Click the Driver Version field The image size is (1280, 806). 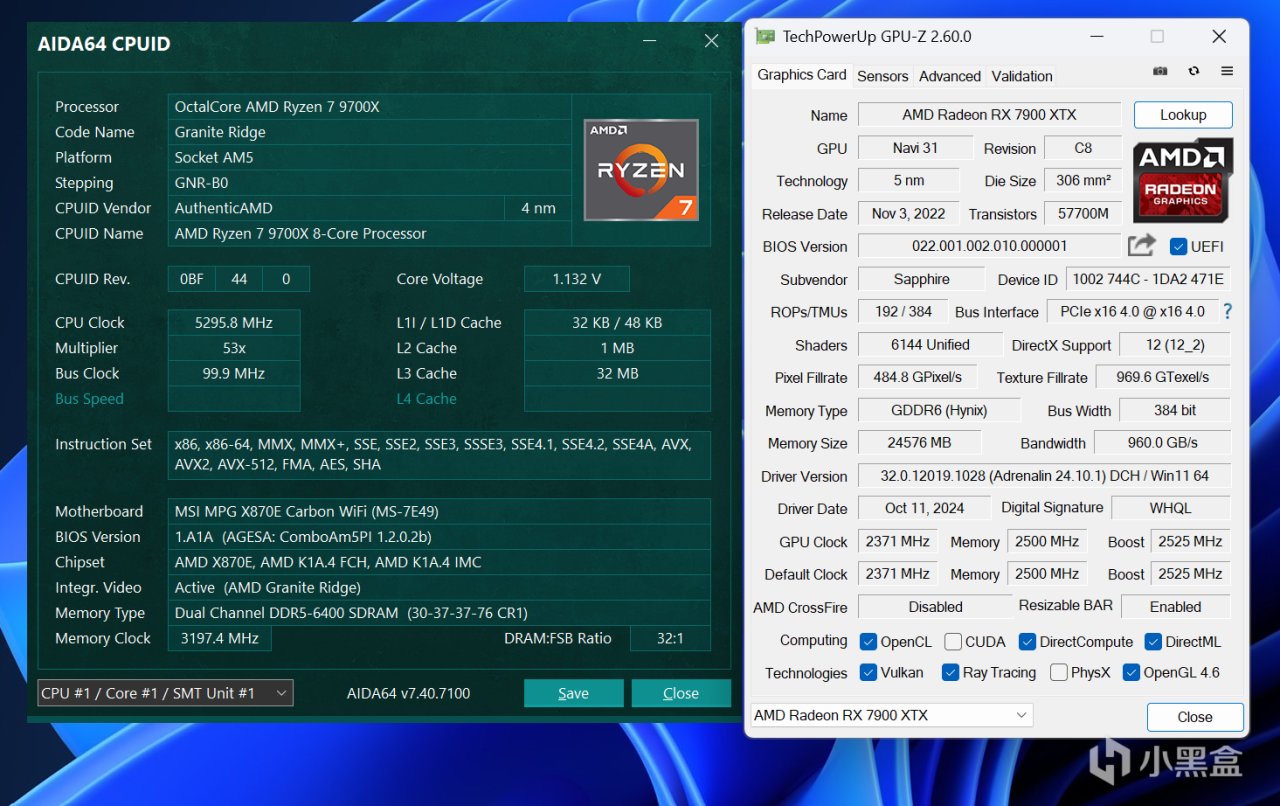coord(1043,476)
